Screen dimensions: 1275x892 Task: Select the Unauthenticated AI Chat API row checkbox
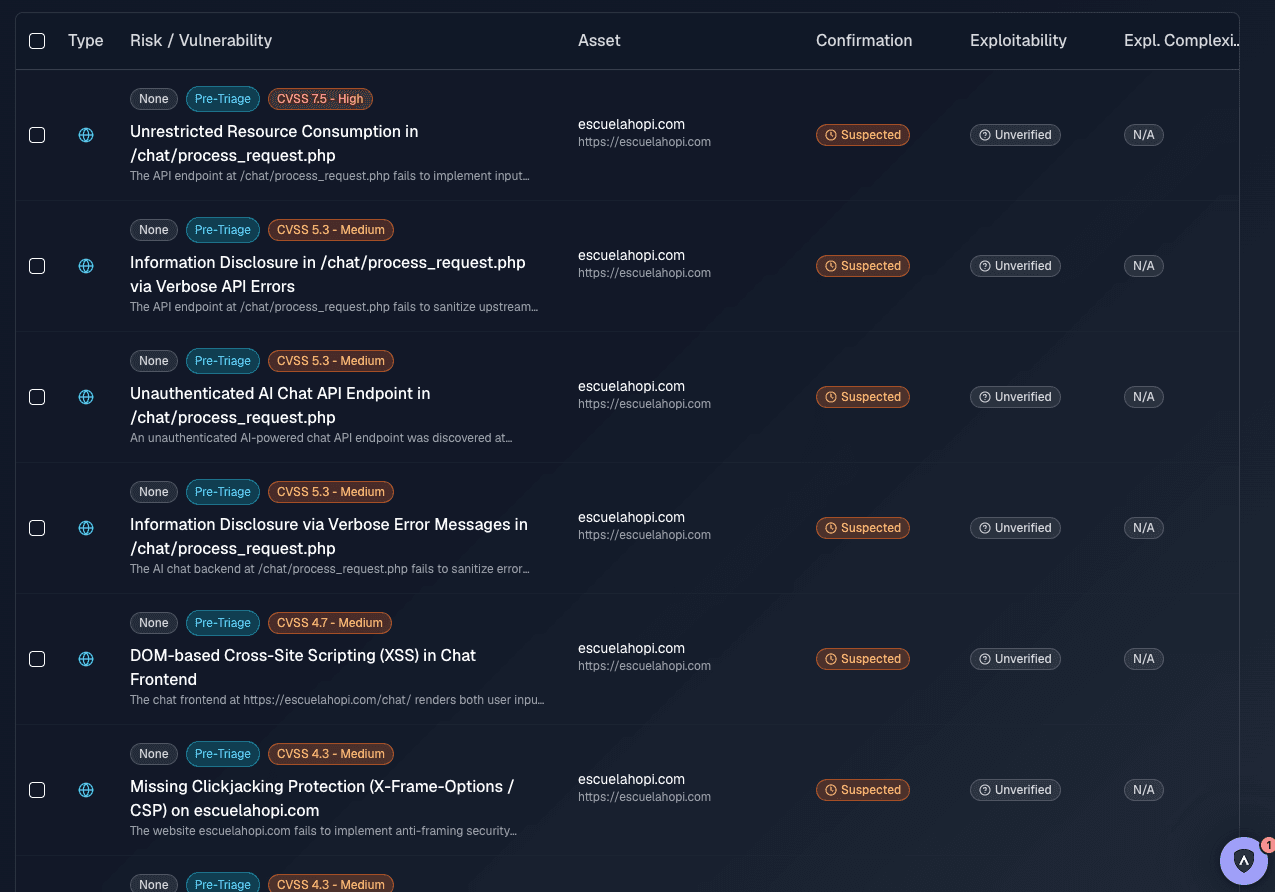(37, 397)
